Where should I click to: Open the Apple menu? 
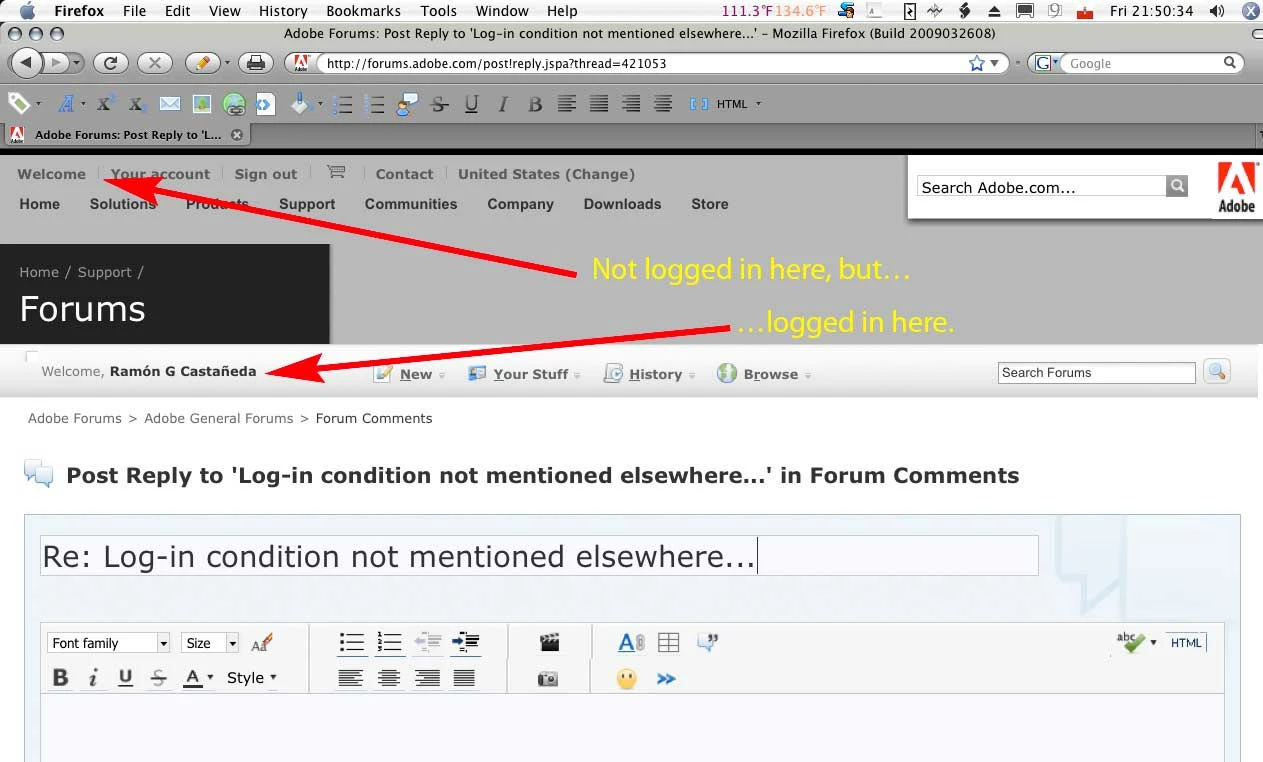27,11
